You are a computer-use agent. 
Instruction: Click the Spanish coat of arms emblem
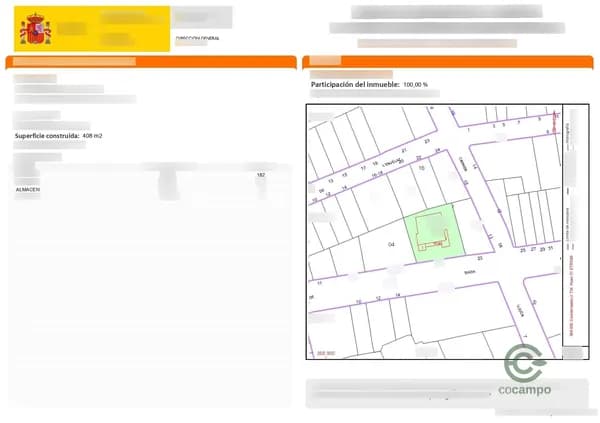pos(37,30)
